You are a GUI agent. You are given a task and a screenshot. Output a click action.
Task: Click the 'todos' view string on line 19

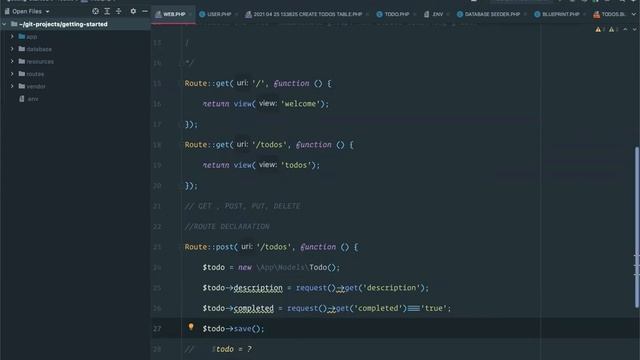296,165
